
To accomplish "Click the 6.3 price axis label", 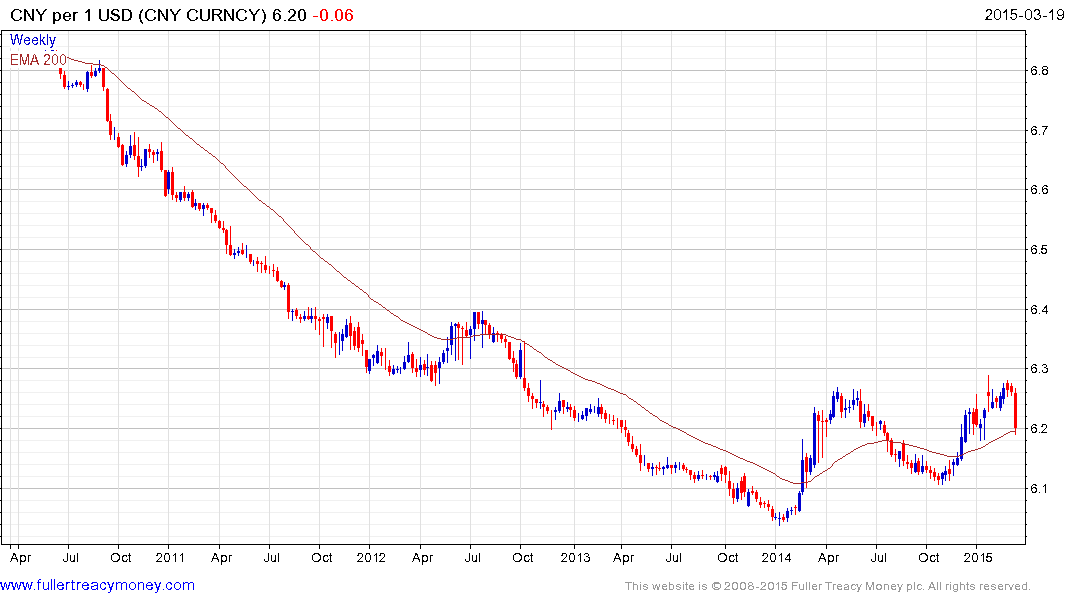I will pyautogui.click(x=1039, y=369).
